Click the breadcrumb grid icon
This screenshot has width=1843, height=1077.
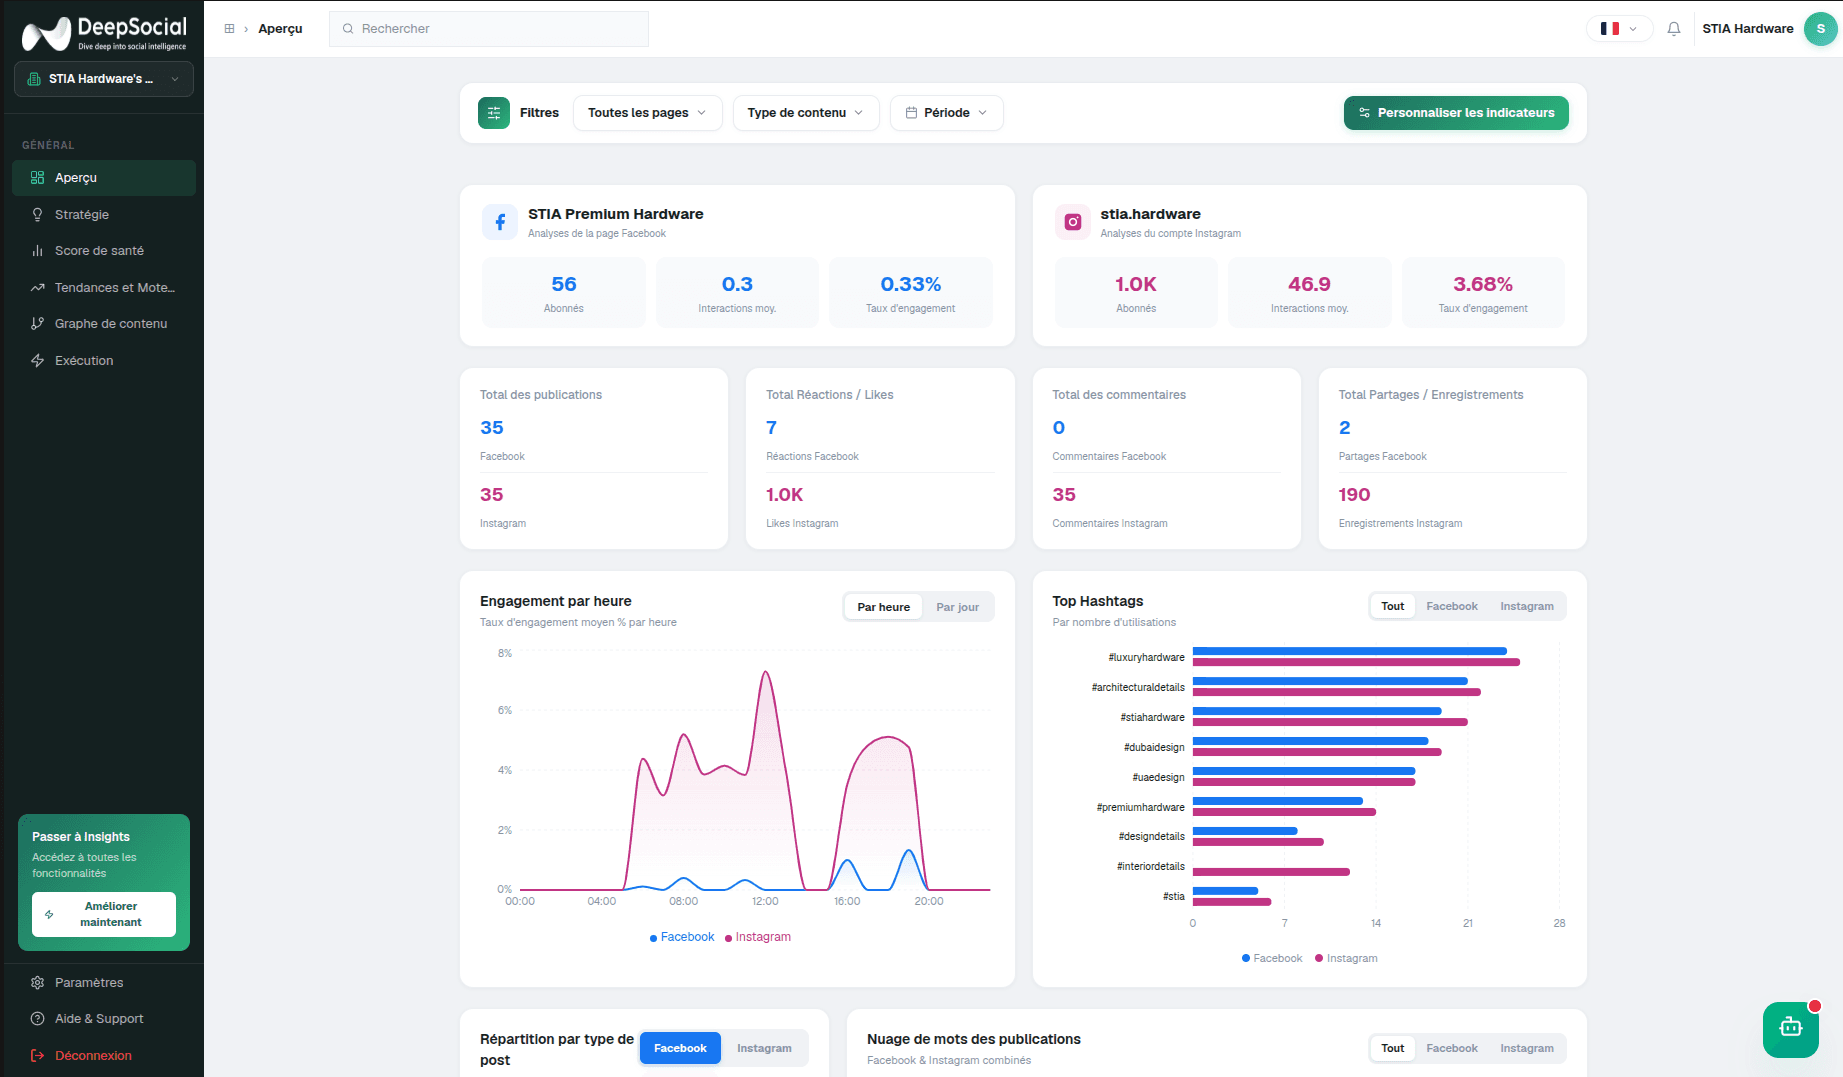[229, 29]
